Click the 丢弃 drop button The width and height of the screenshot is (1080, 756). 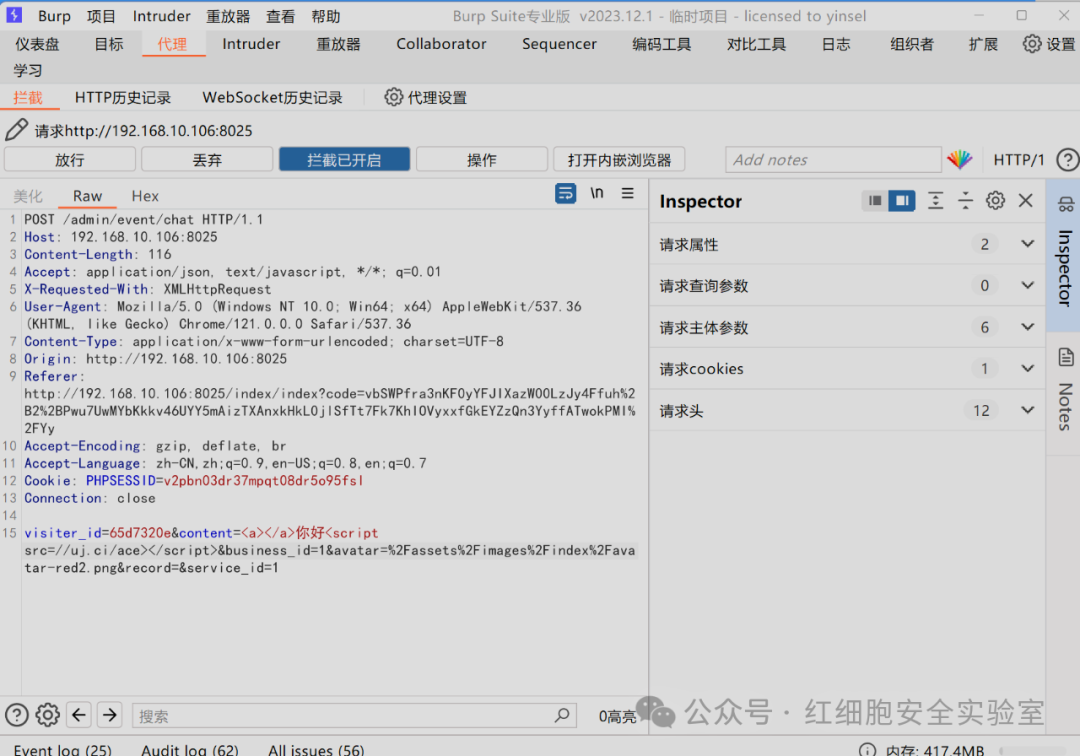tap(207, 160)
